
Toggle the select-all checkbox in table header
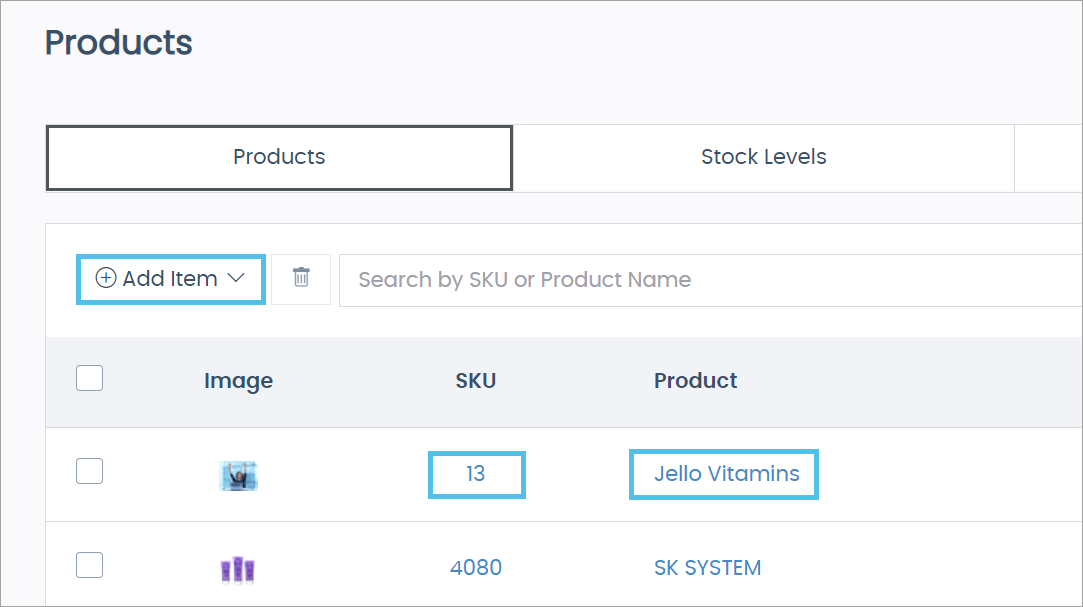click(90, 379)
